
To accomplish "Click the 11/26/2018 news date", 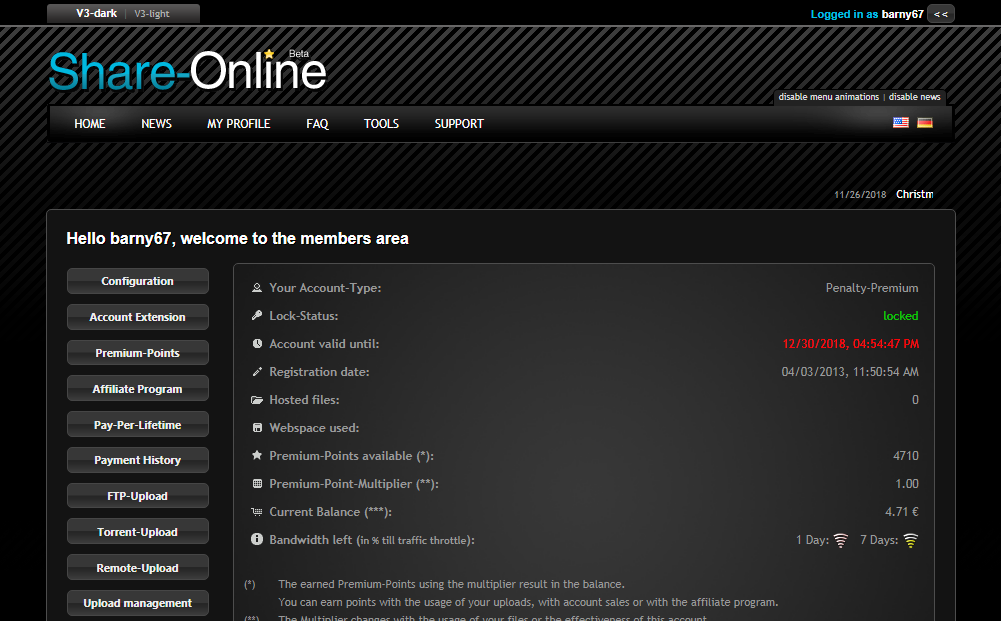I will pyautogui.click(x=860, y=195).
